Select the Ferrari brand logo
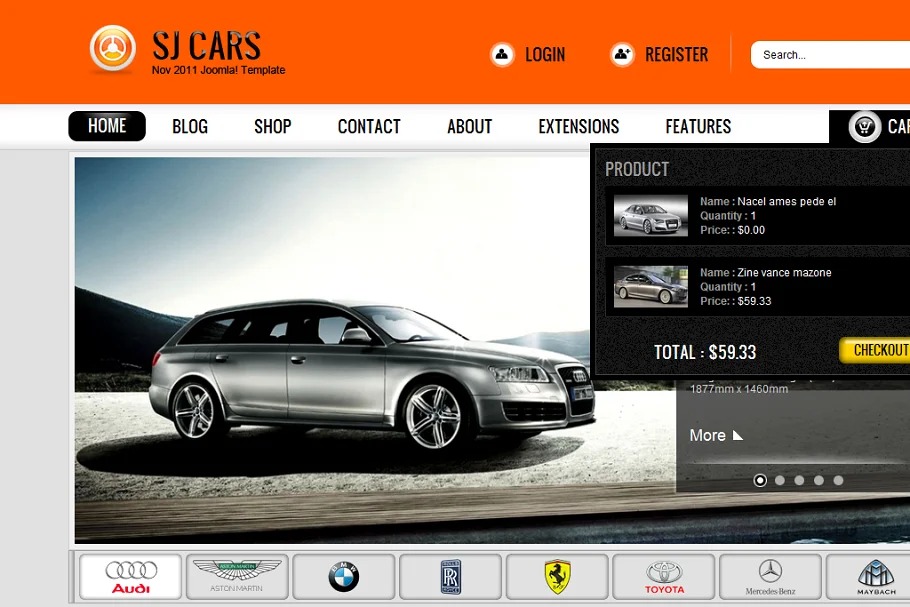Image resolution: width=910 pixels, height=607 pixels. (557, 577)
